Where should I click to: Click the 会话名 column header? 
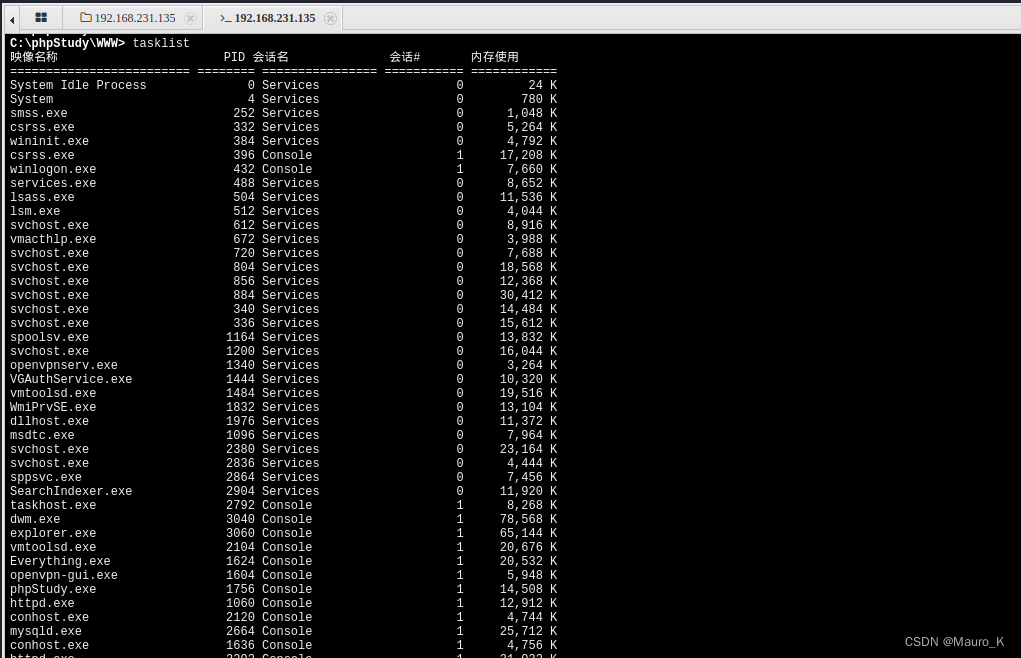tap(270, 57)
